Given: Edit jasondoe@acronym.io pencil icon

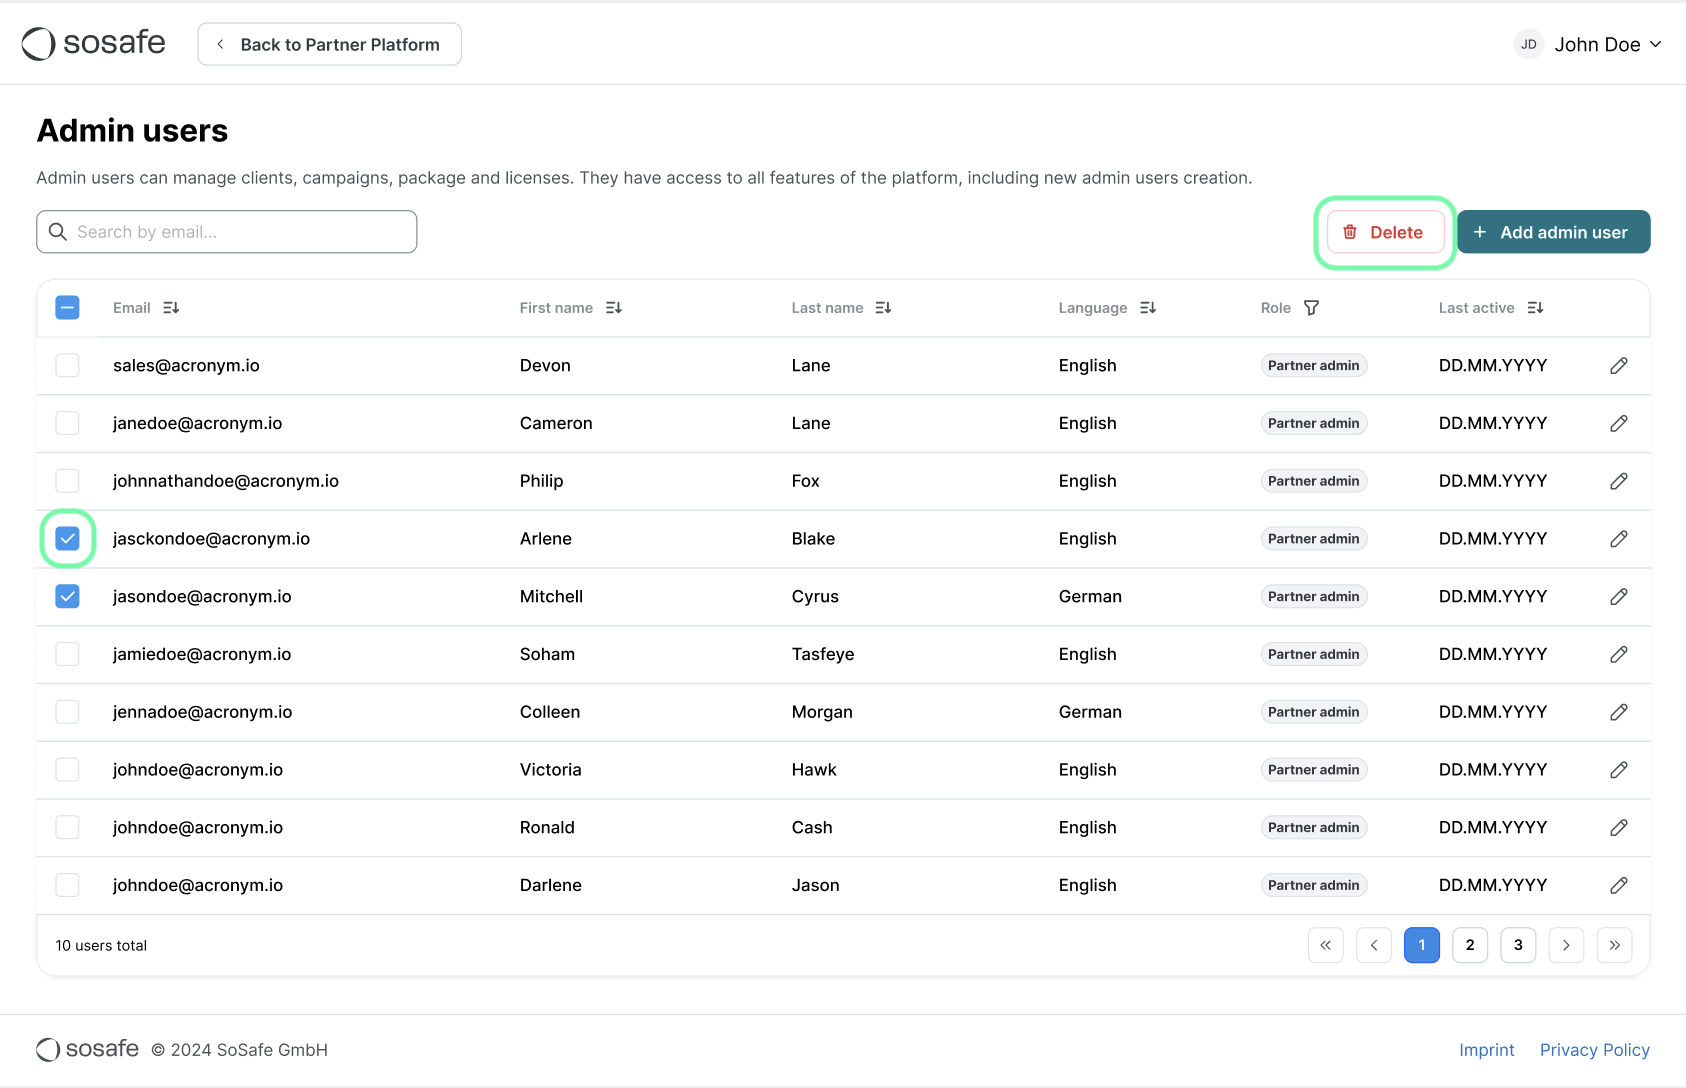Looking at the screenshot, I should coord(1619,597).
